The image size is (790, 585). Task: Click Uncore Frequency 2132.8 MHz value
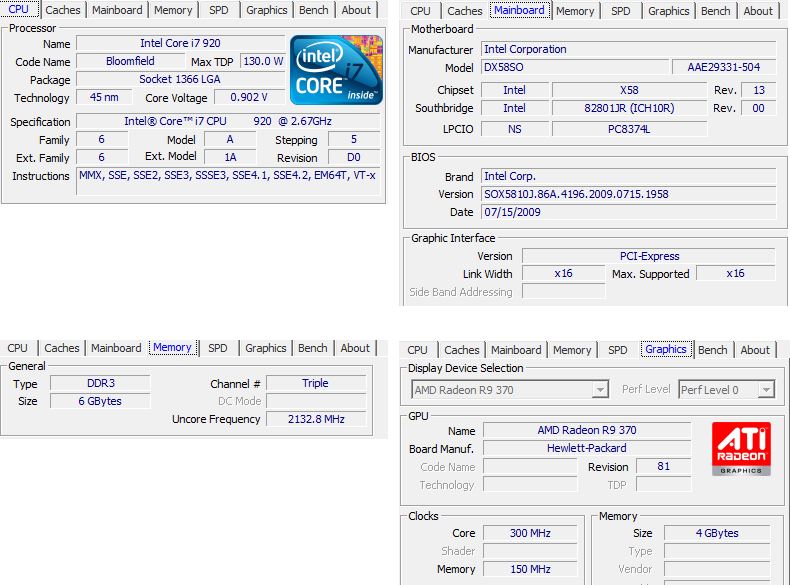tap(316, 419)
